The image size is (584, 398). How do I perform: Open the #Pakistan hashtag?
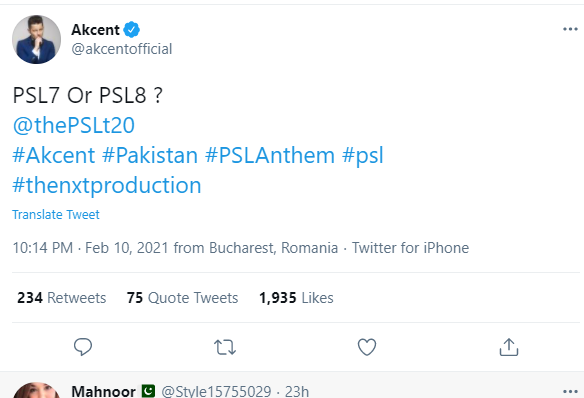150,155
